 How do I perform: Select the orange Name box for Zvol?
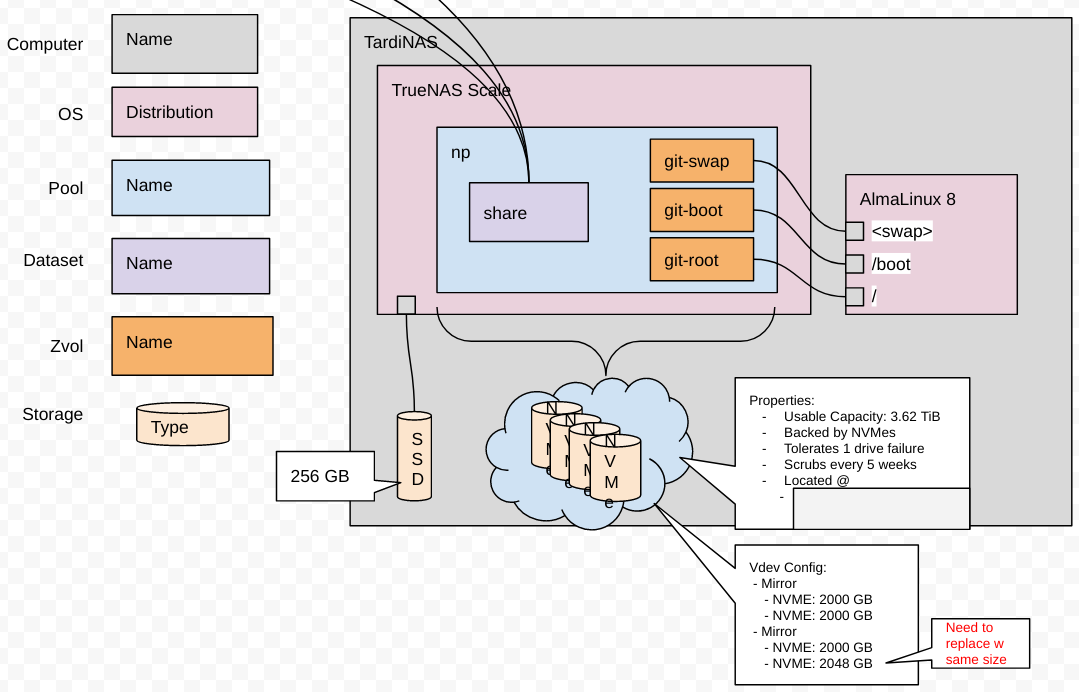point(192,346)
